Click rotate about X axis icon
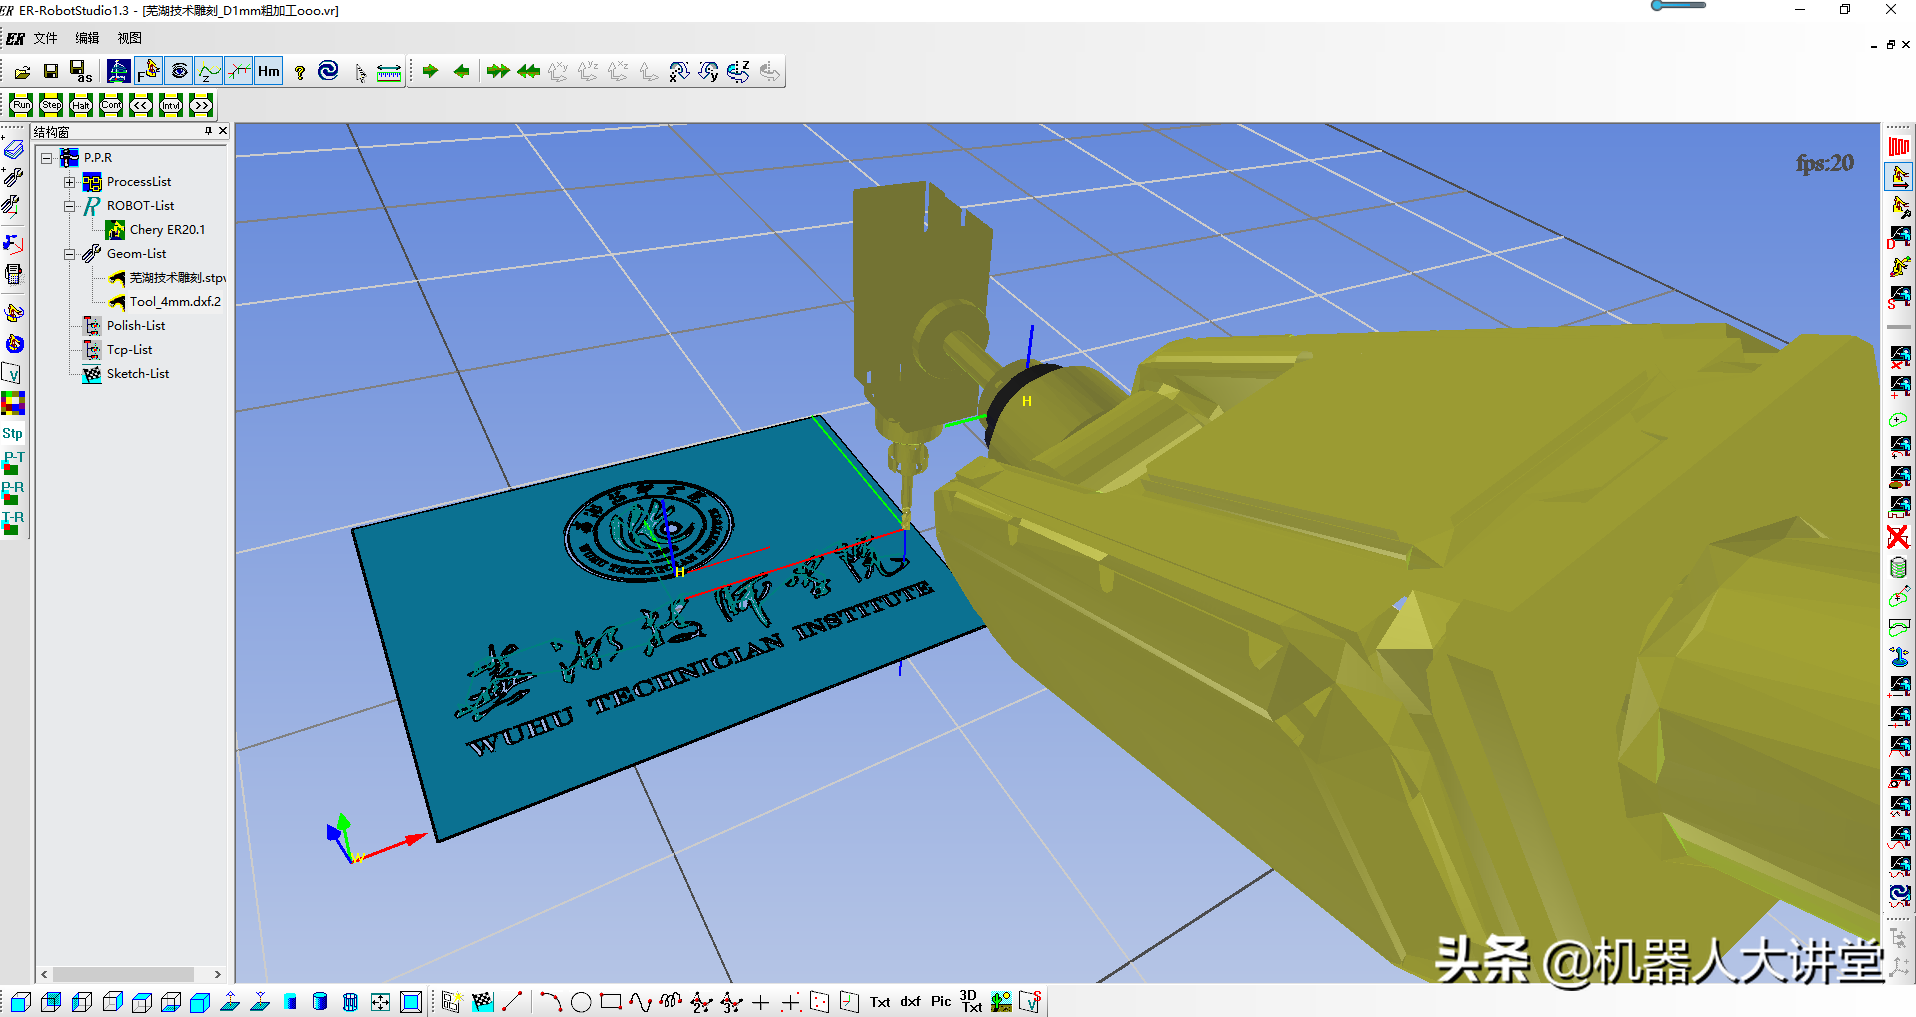 [x=679, y=71]
